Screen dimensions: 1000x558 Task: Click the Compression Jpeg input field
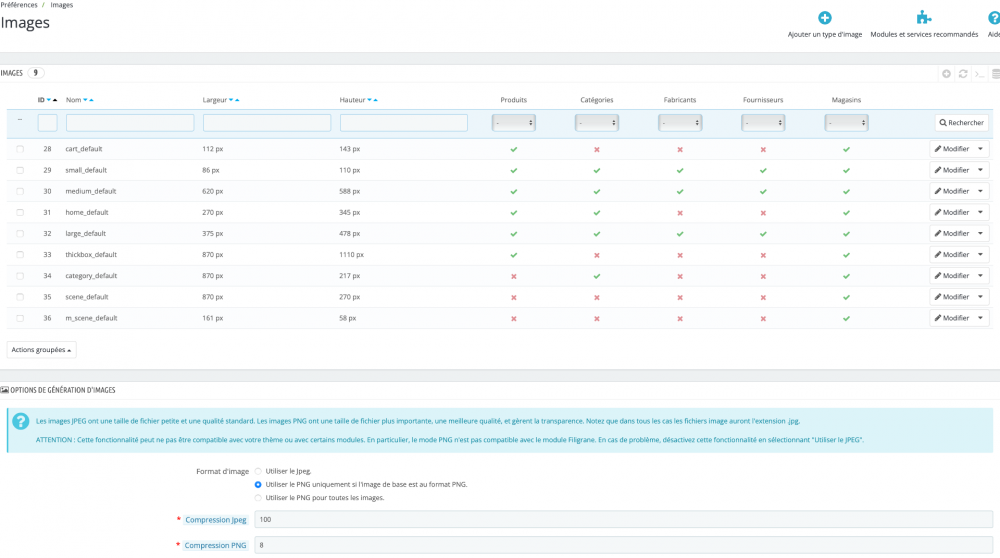click(x=620, y=519)
